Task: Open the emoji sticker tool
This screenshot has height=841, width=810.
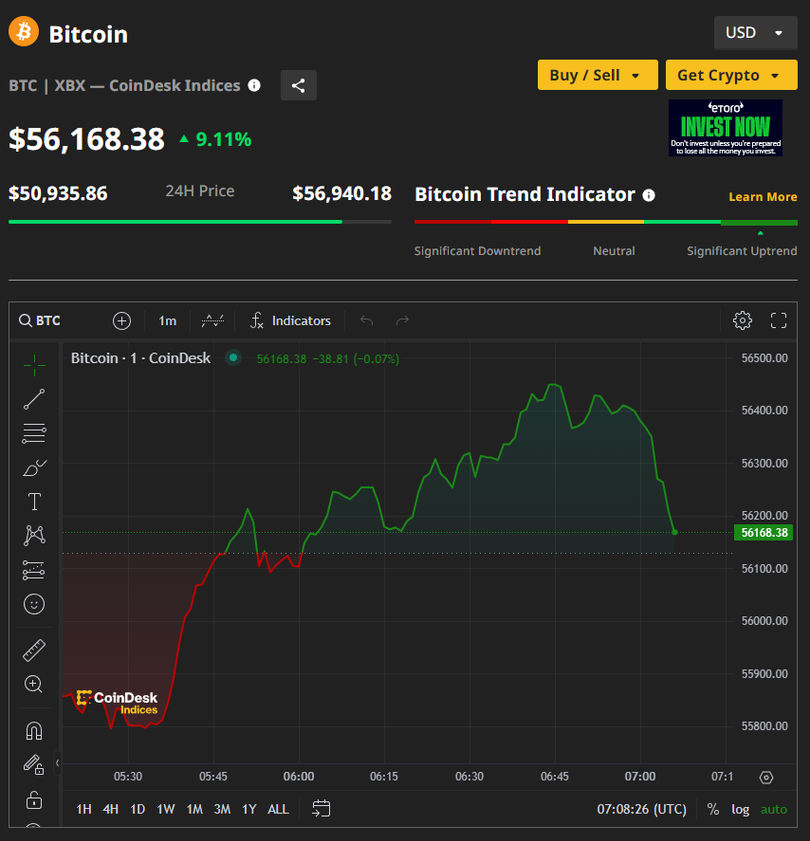Action: tap(34, 604)
